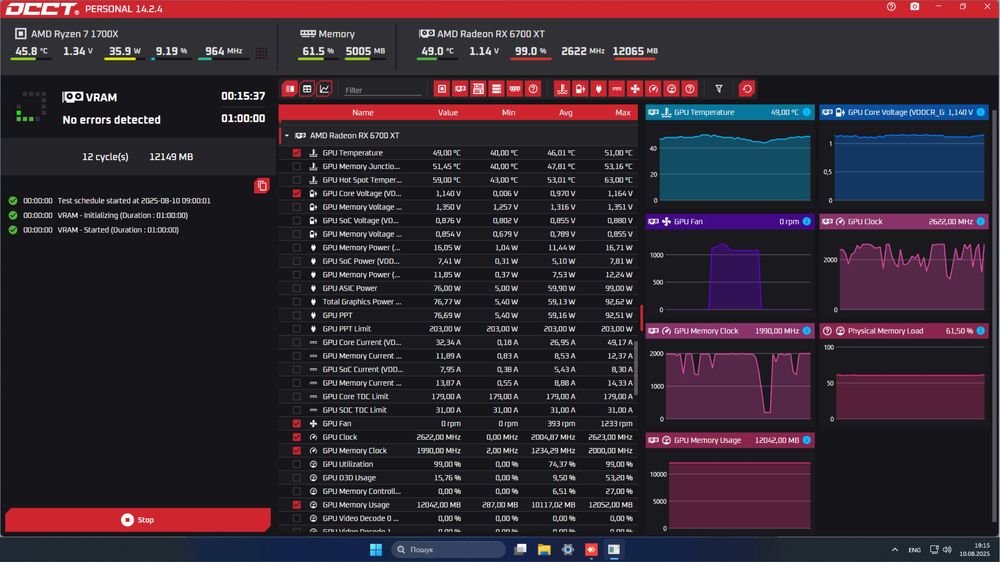This screenshot has width=1000, height=562.
Task: Sort table by Name column
Action: click(x=363, y=113)
